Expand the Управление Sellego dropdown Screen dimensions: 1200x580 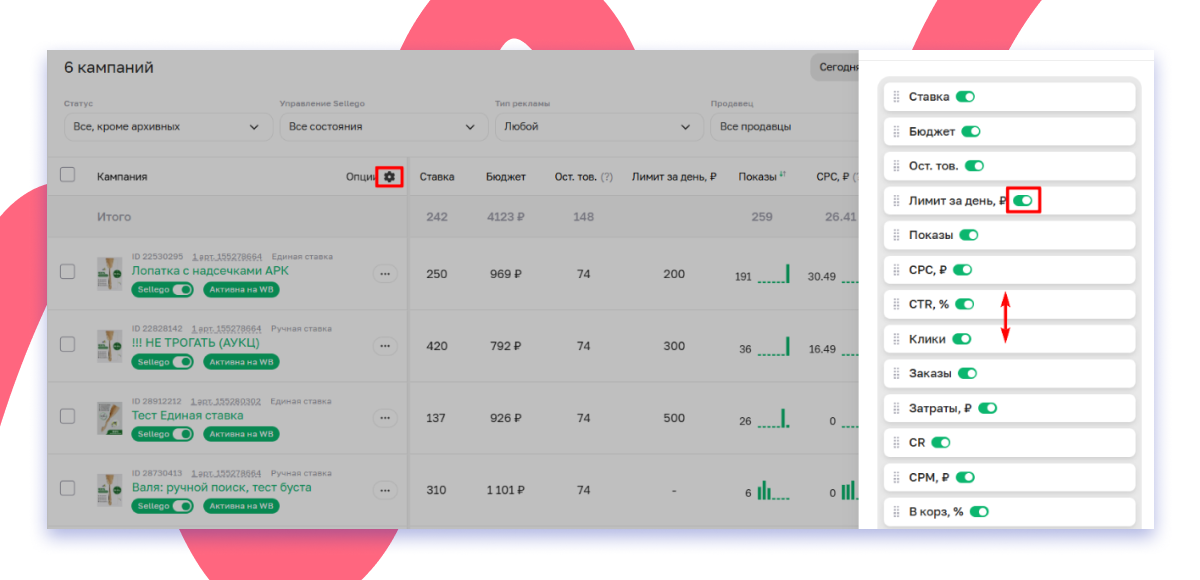(x=382, y=127)
